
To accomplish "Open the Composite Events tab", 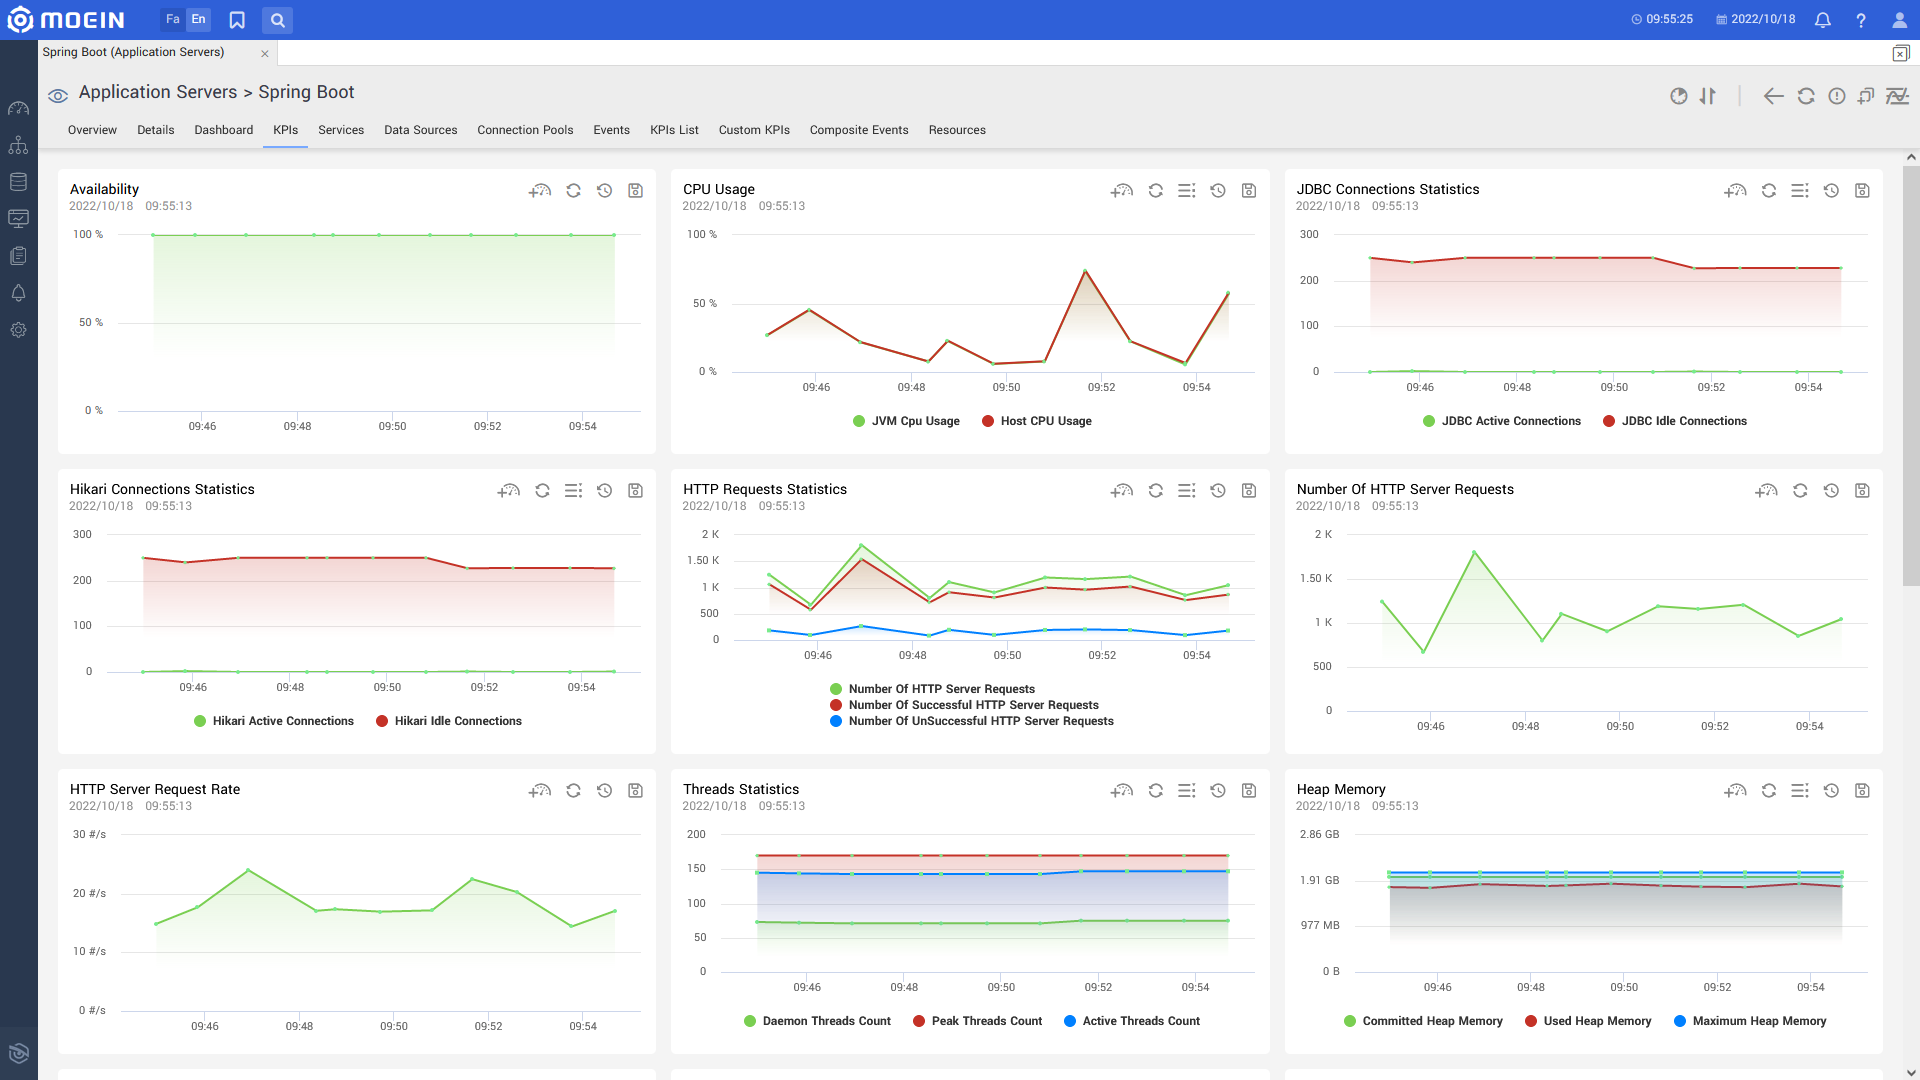I will pyautogui.click(x=859, y=130).
